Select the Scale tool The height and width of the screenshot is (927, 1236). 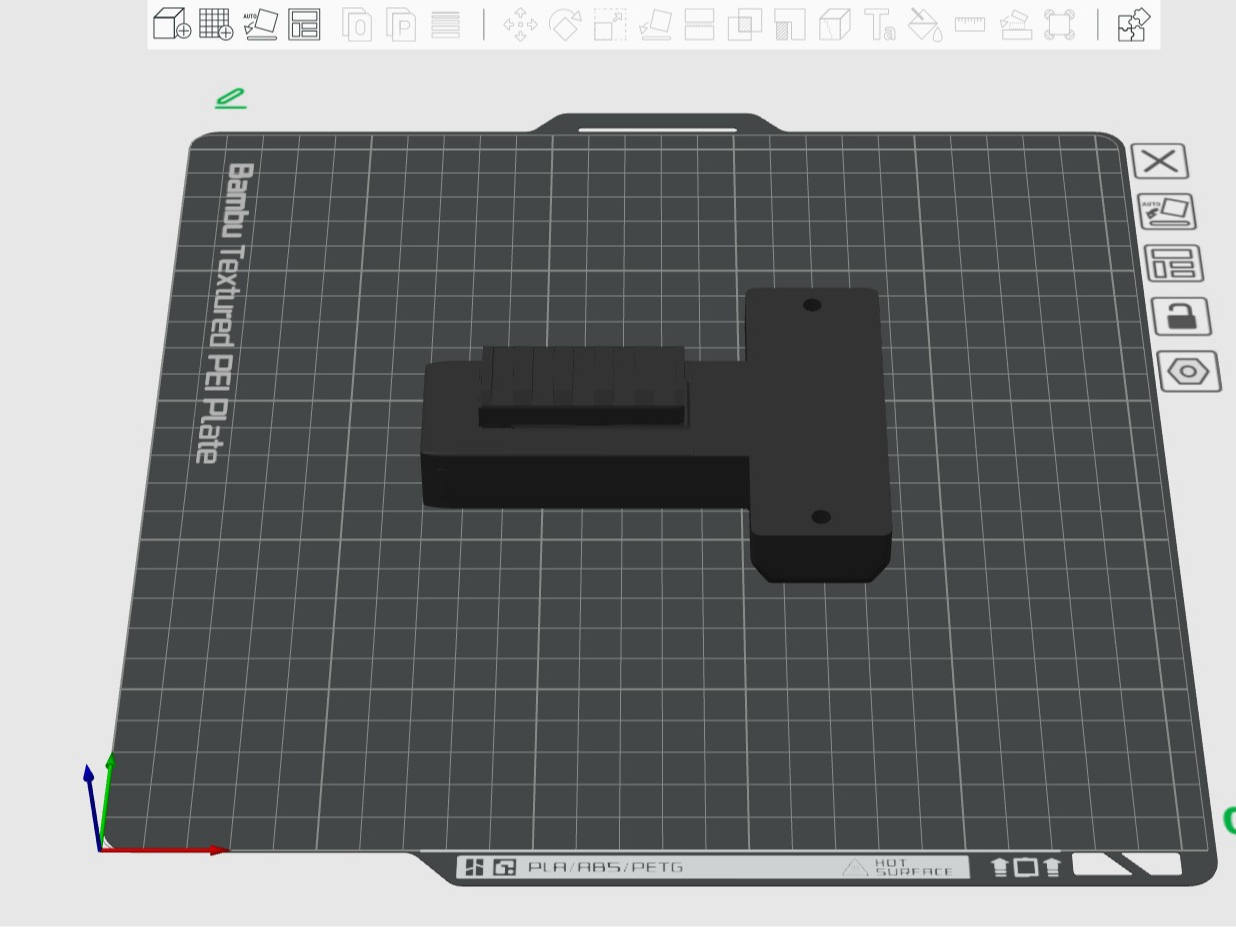point(610,24)
